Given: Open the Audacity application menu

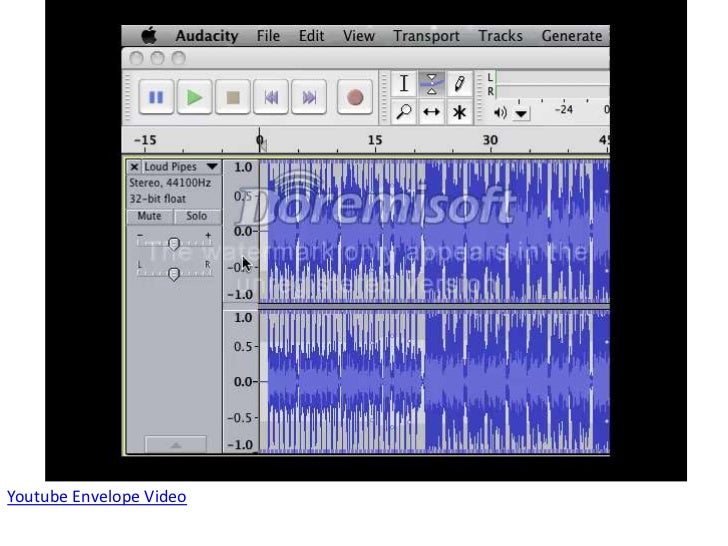Looking at the screenshot, I should pyautogui.click(x=207, y=36).
